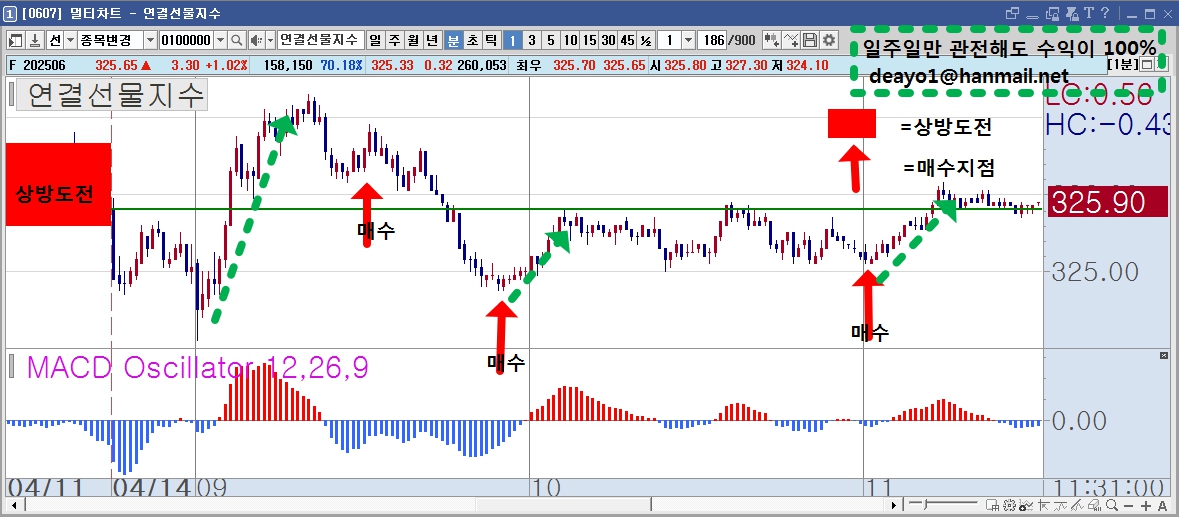Click the table view icon in bottom bar
This screenshot has height=517, width=1179.
click(993, 505)
